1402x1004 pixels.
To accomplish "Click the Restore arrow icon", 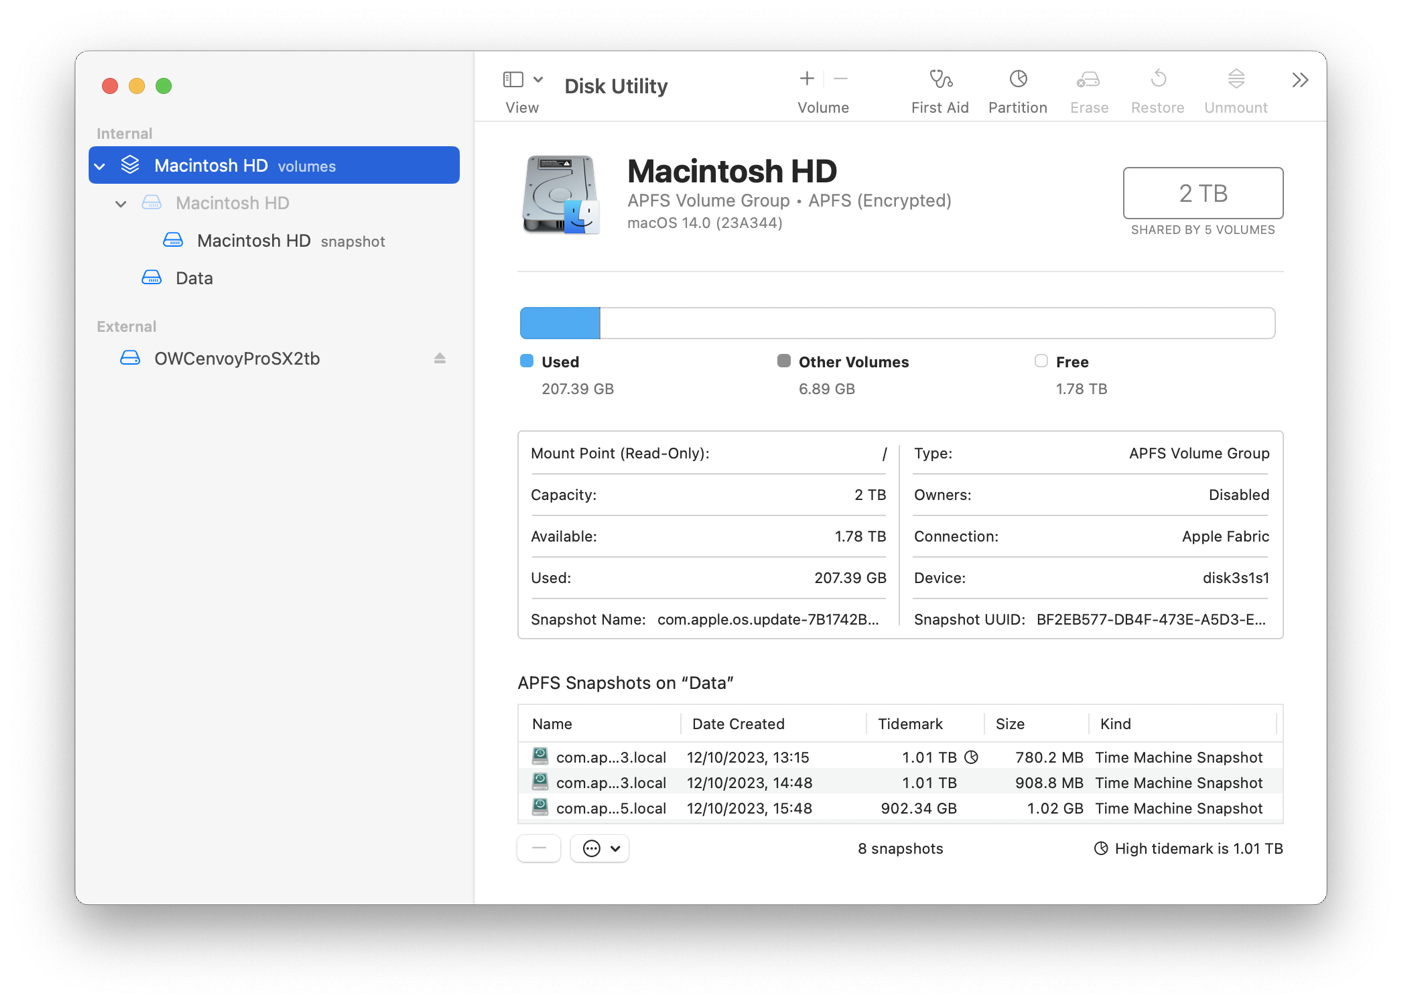I will pyautogui.click(x=1157, y=80).
